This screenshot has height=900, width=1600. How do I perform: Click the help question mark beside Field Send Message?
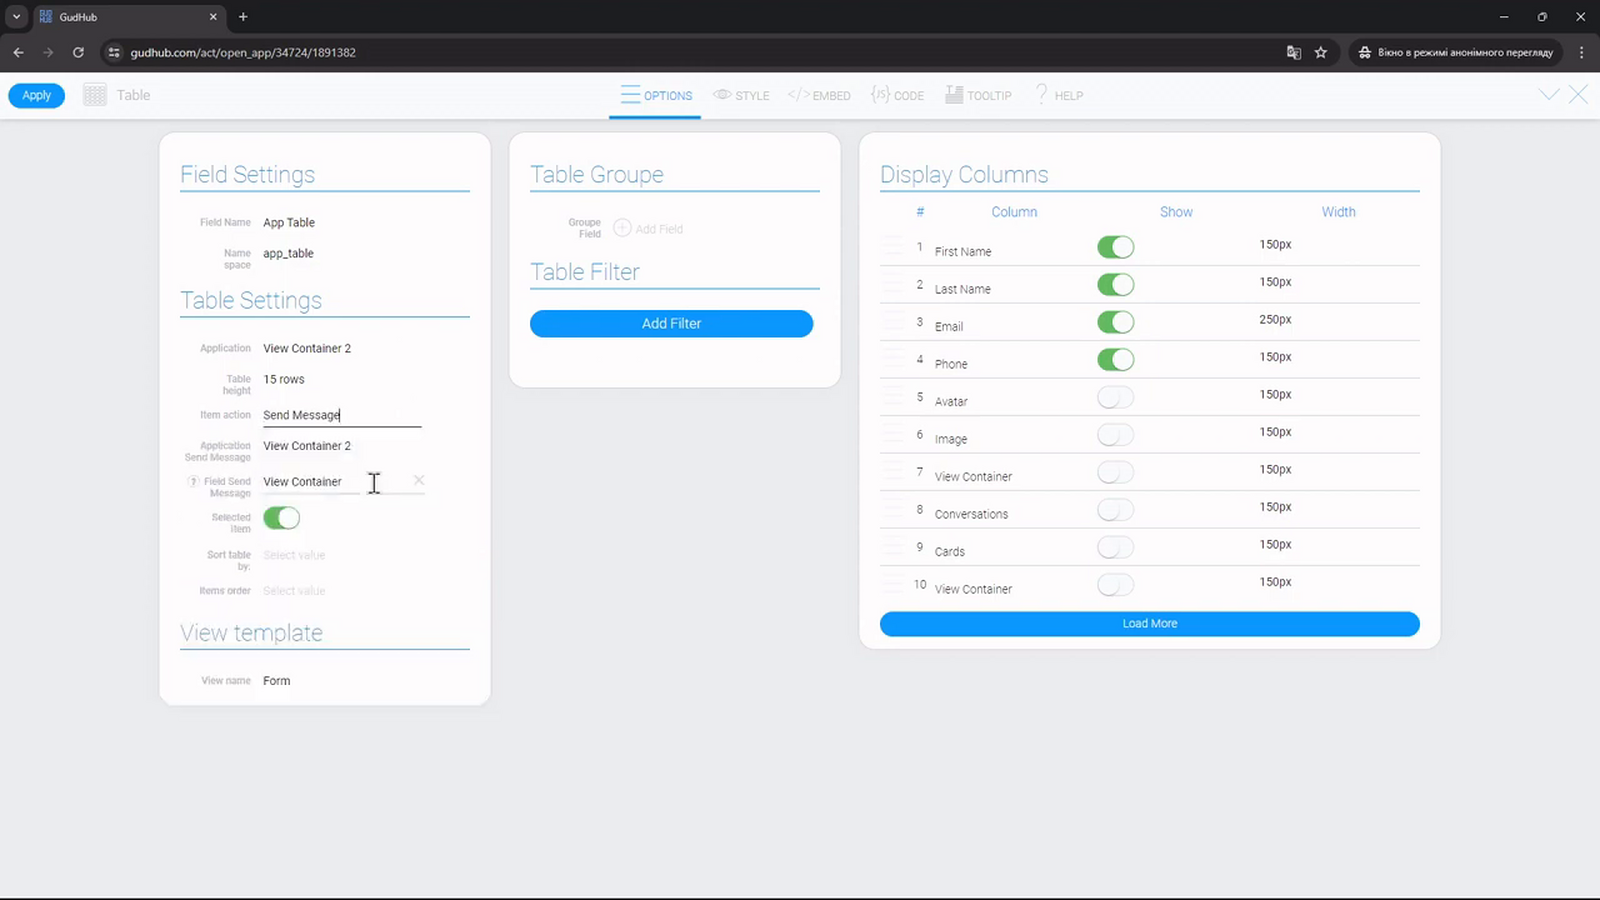pyautogui.click(x=194, y=481)
